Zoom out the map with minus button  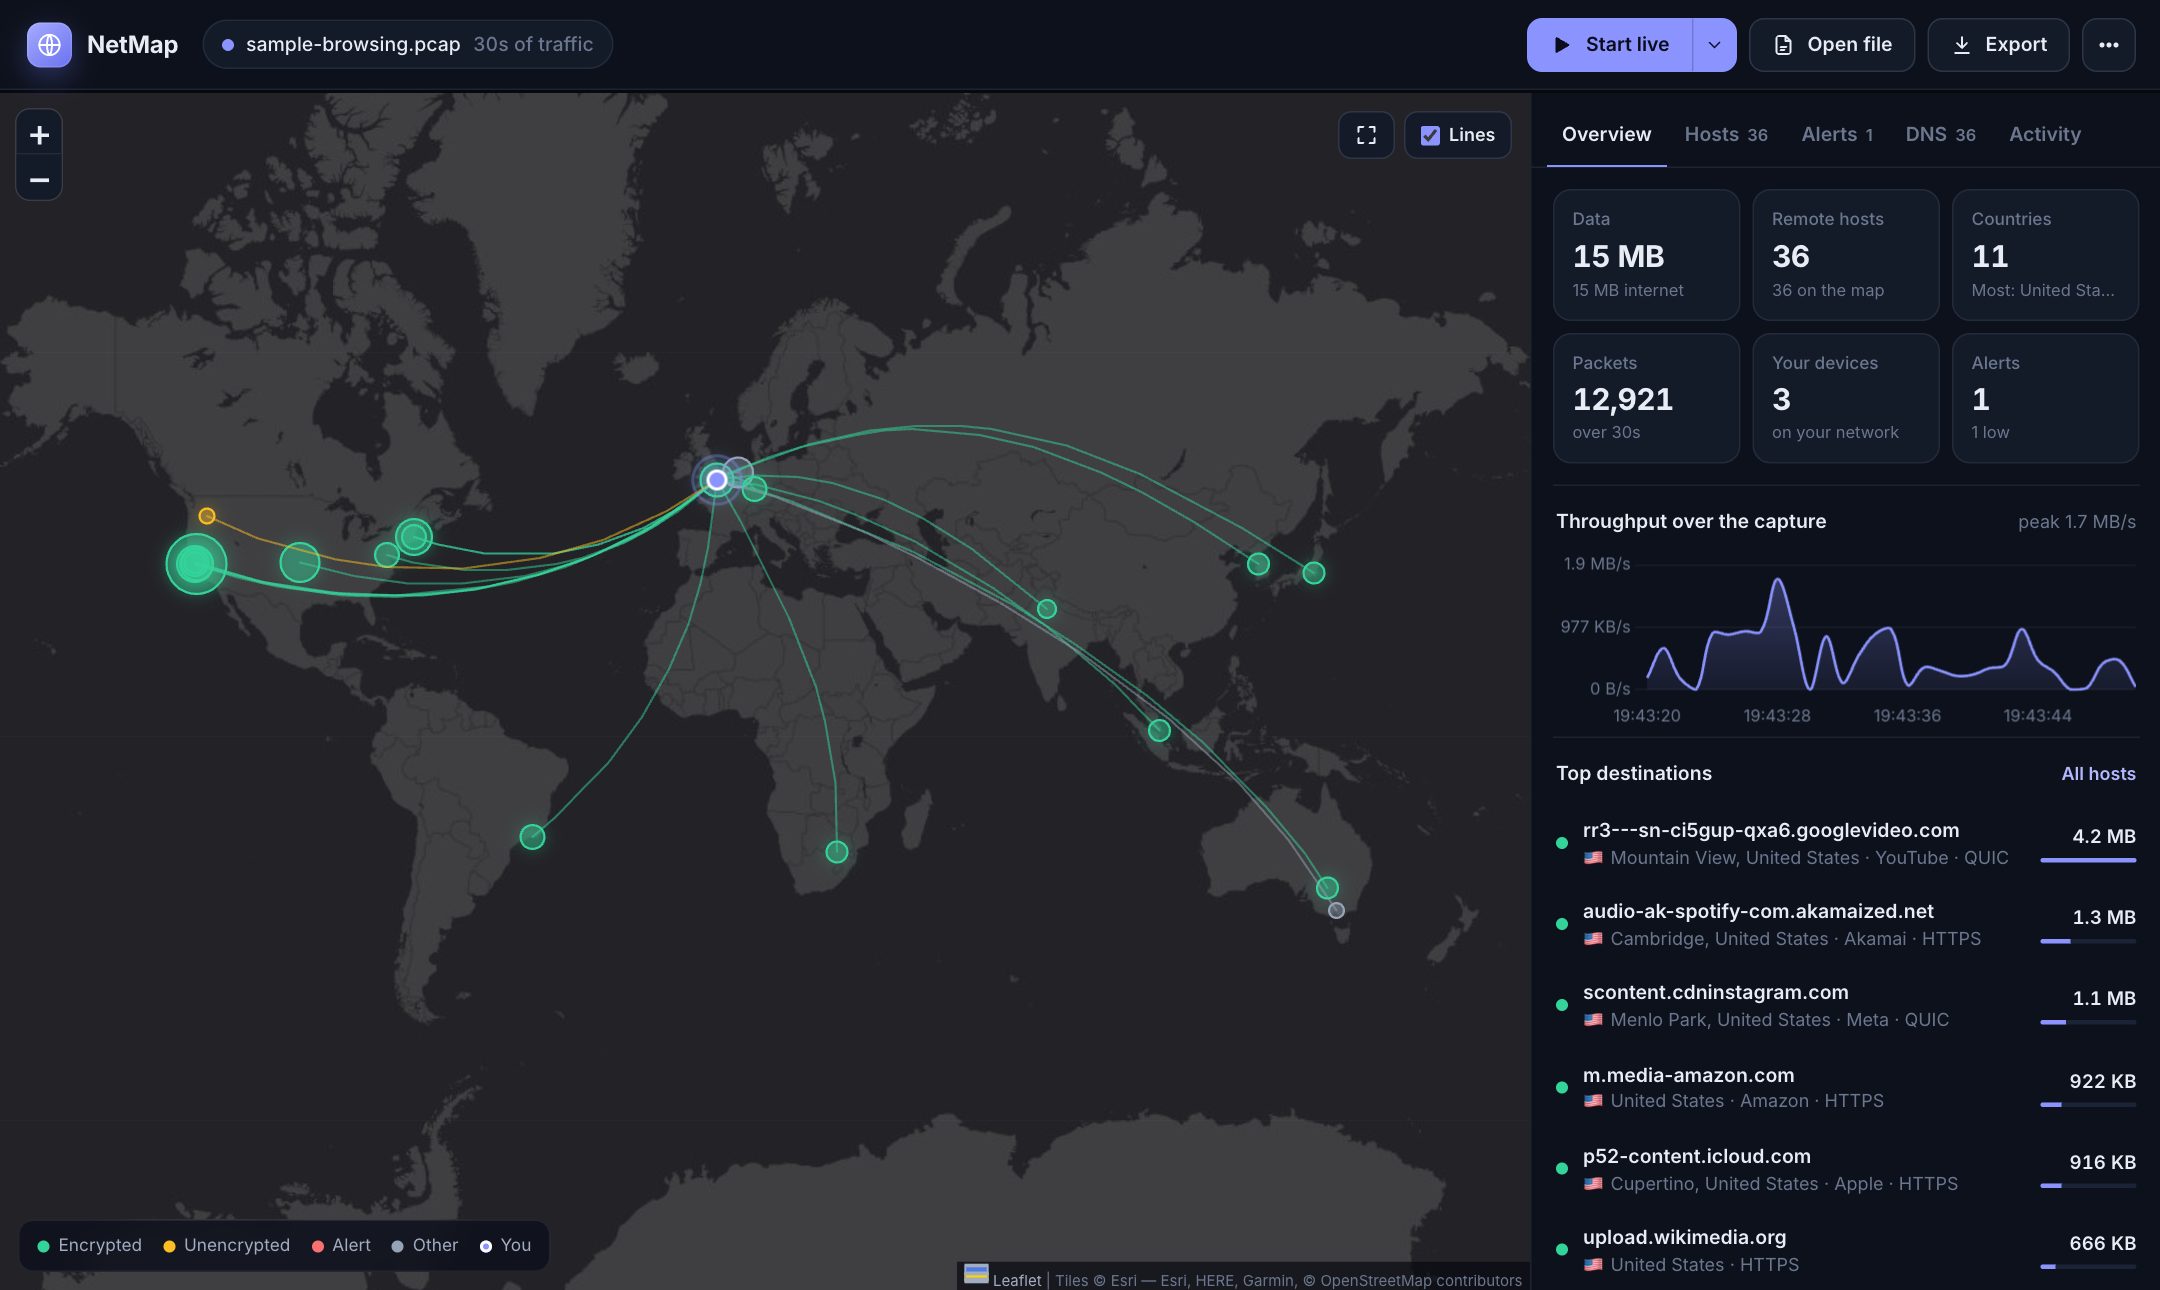pyautogui.click(x=39, y=180)
